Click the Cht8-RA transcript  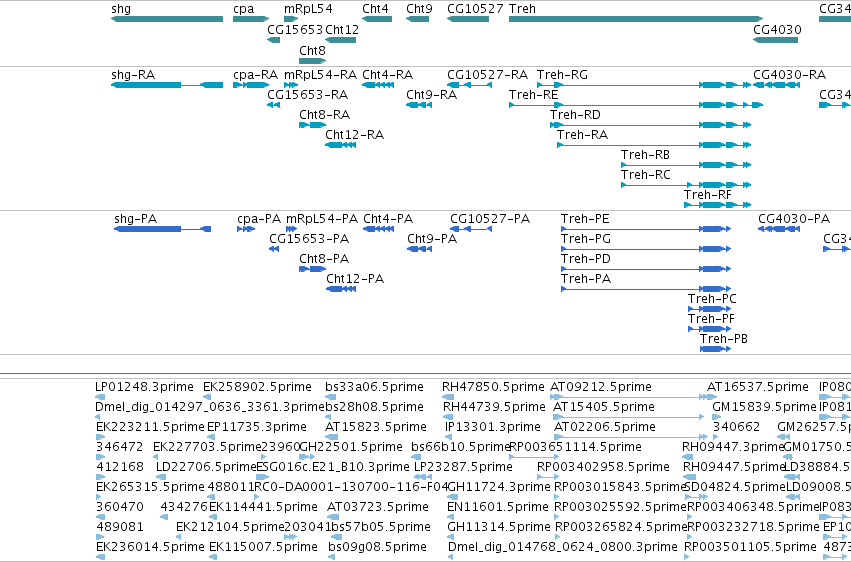click(313, 125)
